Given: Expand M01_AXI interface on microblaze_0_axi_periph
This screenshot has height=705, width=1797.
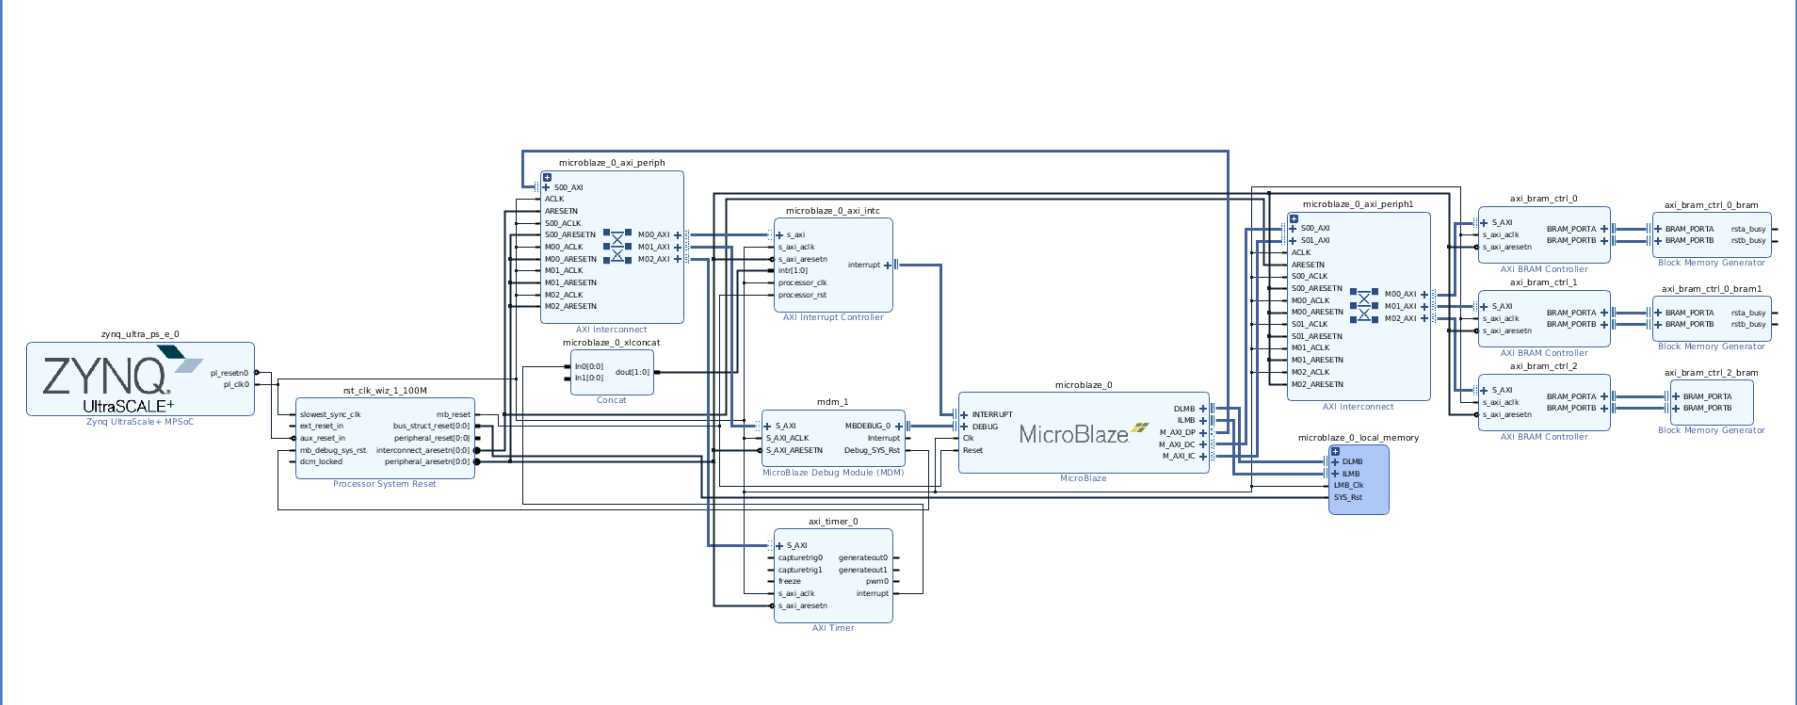Looking at the screenshot, I should click(678, 247).
